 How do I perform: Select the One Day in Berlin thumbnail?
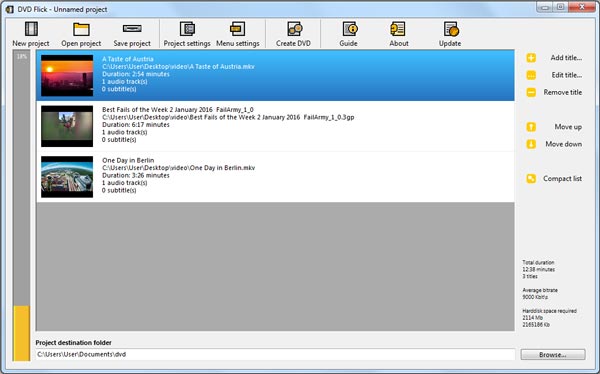67,177
